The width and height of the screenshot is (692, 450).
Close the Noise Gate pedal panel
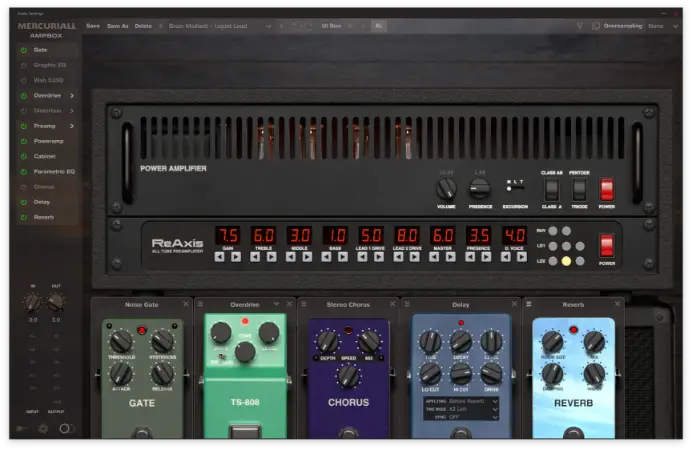click(x=185, y=304)
